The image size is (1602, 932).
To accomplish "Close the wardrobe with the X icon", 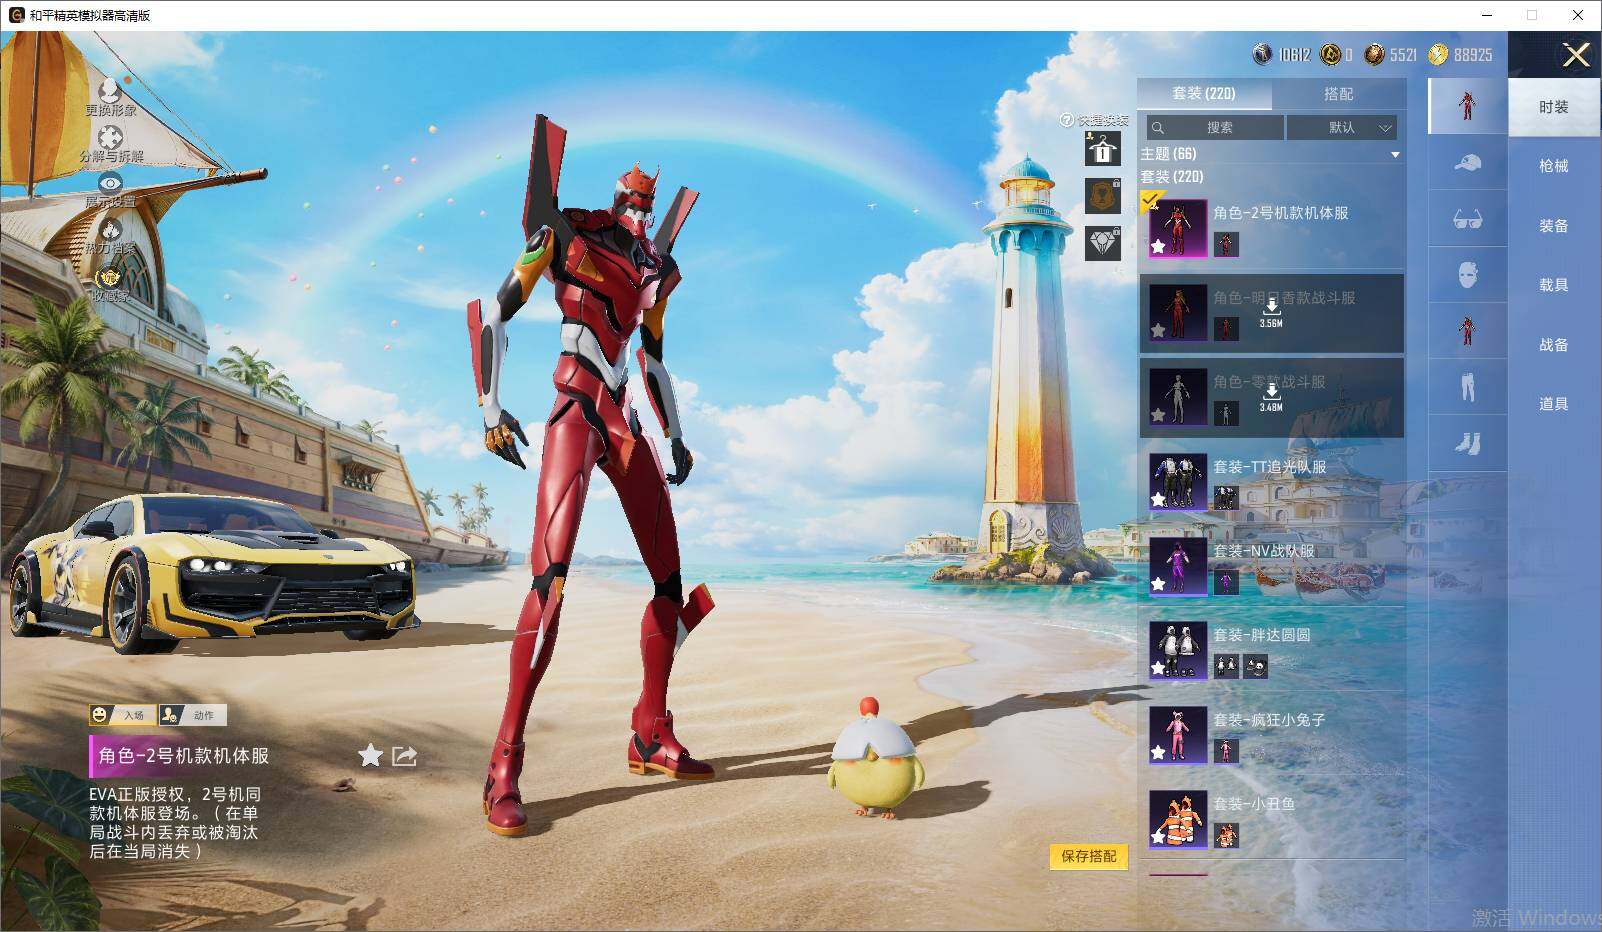I will click(x=1576, y=55).
